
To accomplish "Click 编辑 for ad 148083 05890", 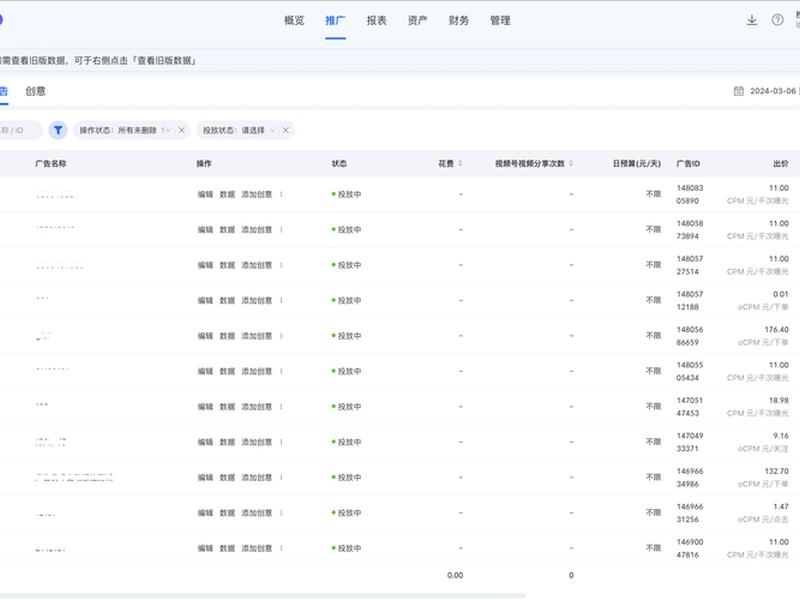I will point(205,194).
